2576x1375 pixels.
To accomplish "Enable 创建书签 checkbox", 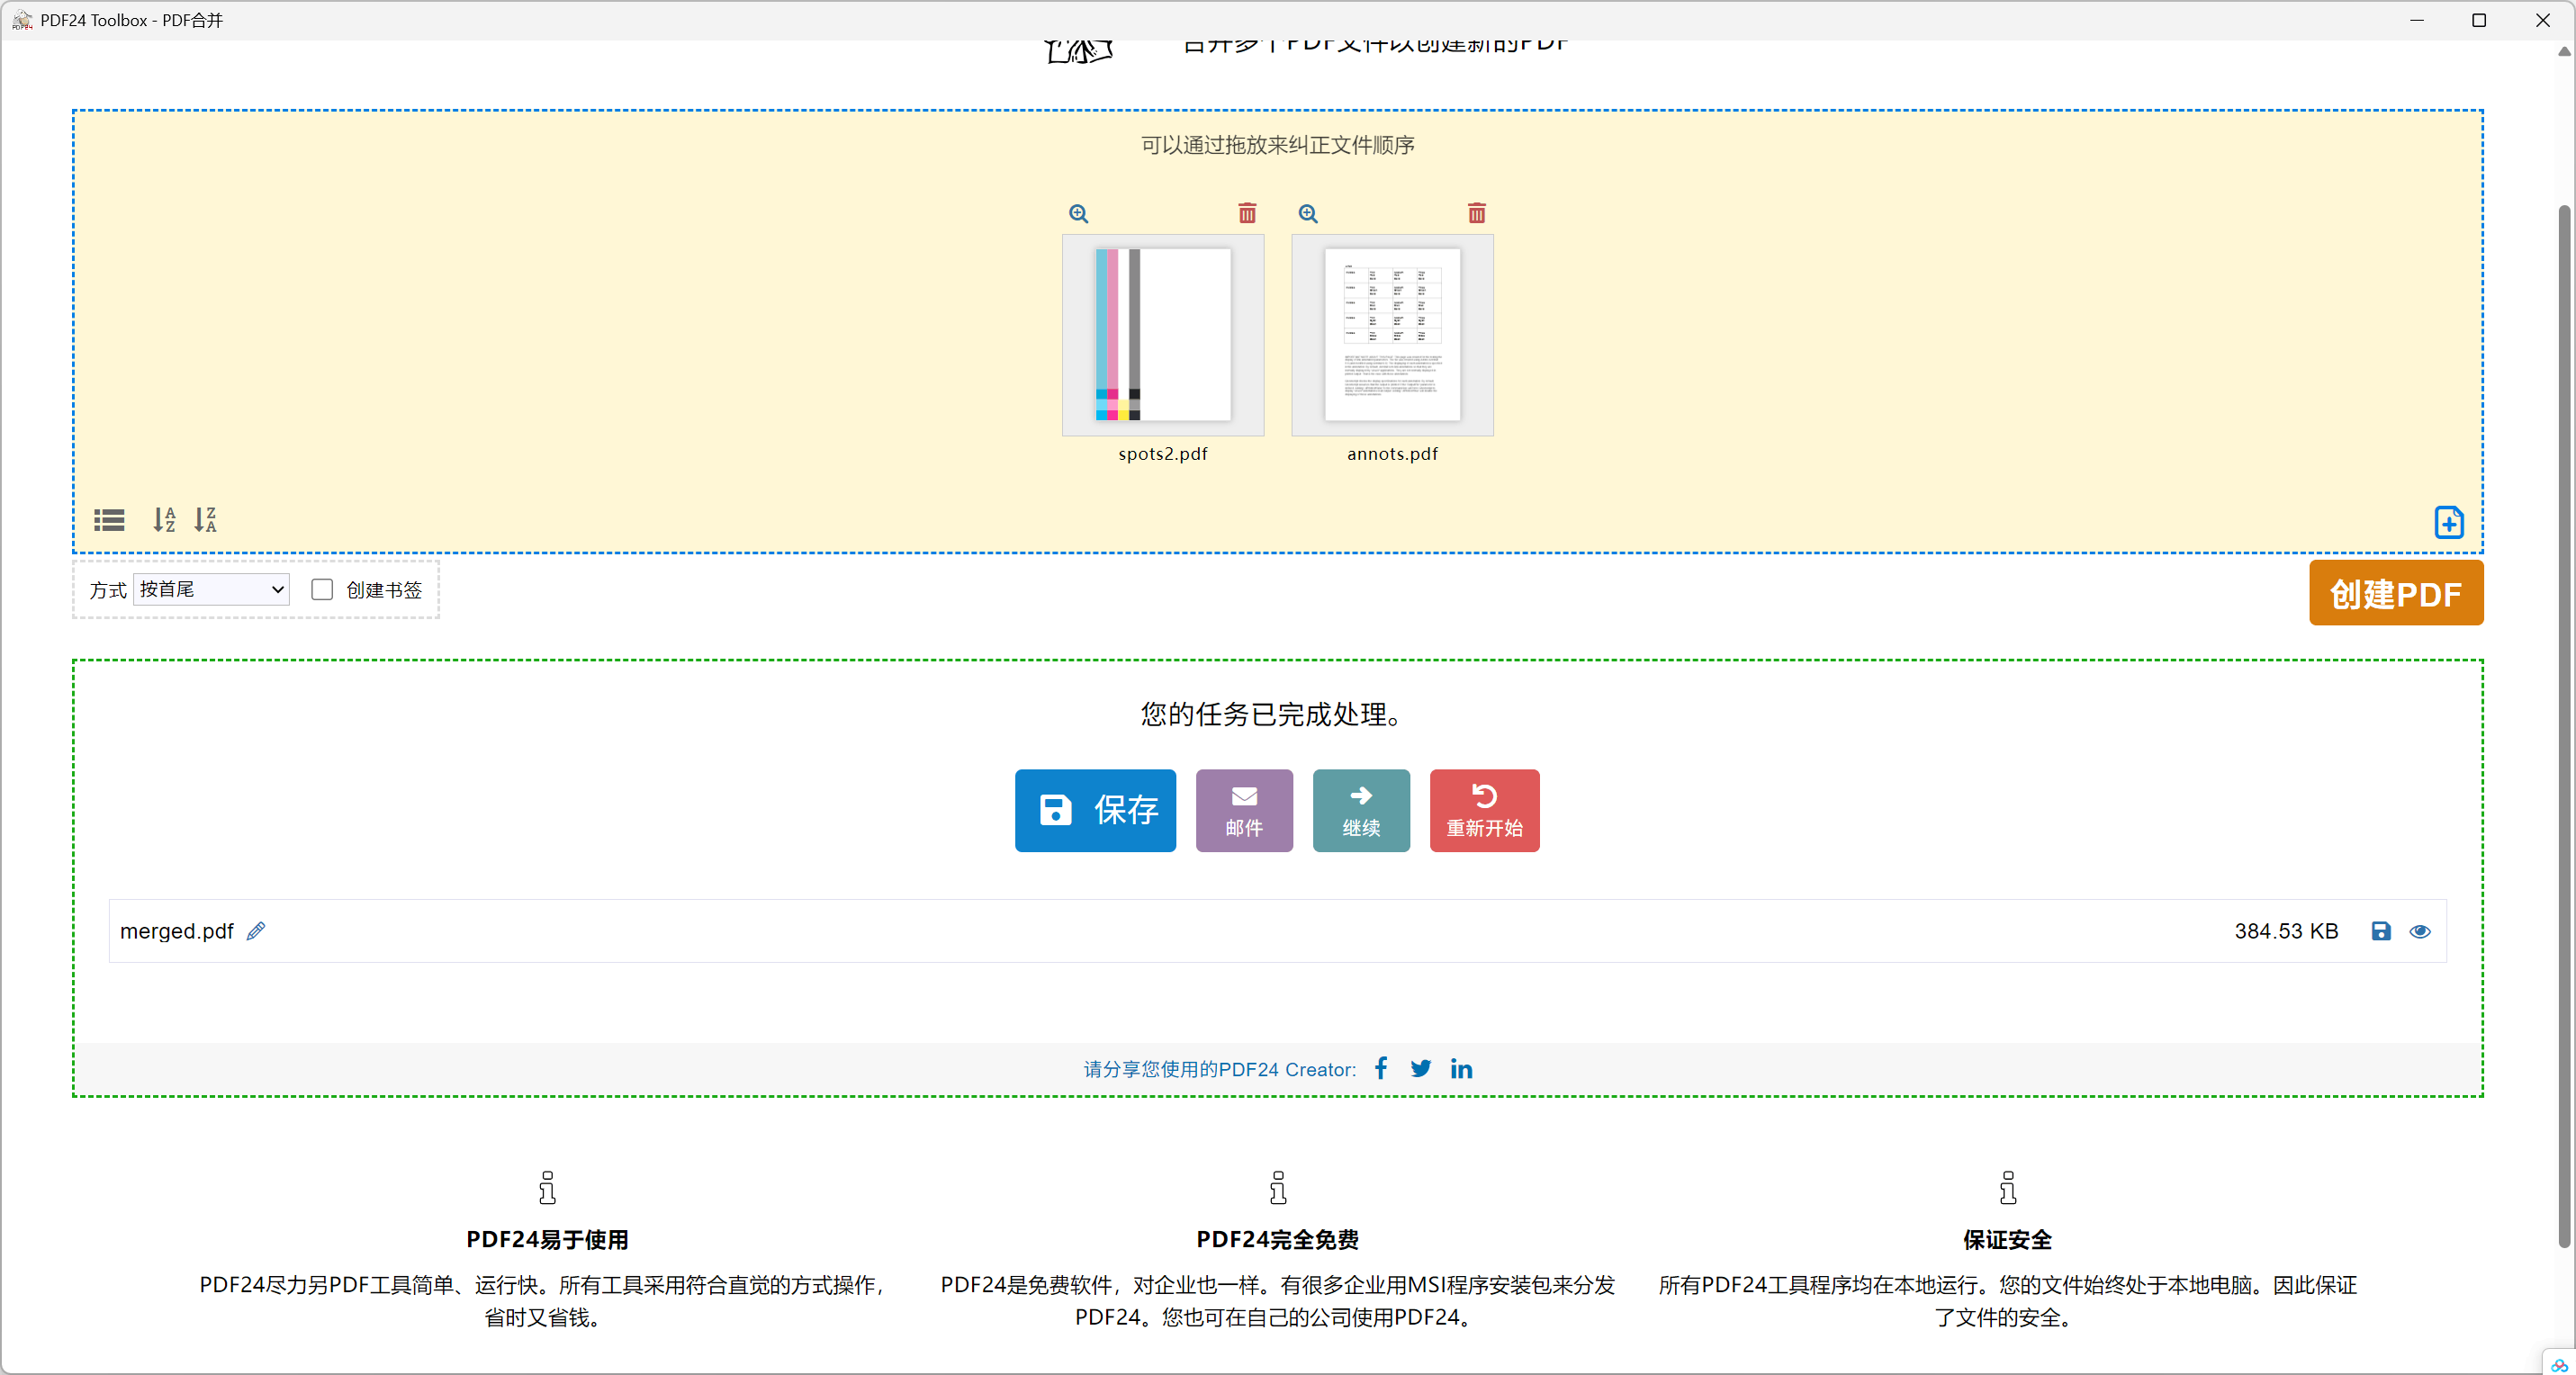I will (322, 590).
